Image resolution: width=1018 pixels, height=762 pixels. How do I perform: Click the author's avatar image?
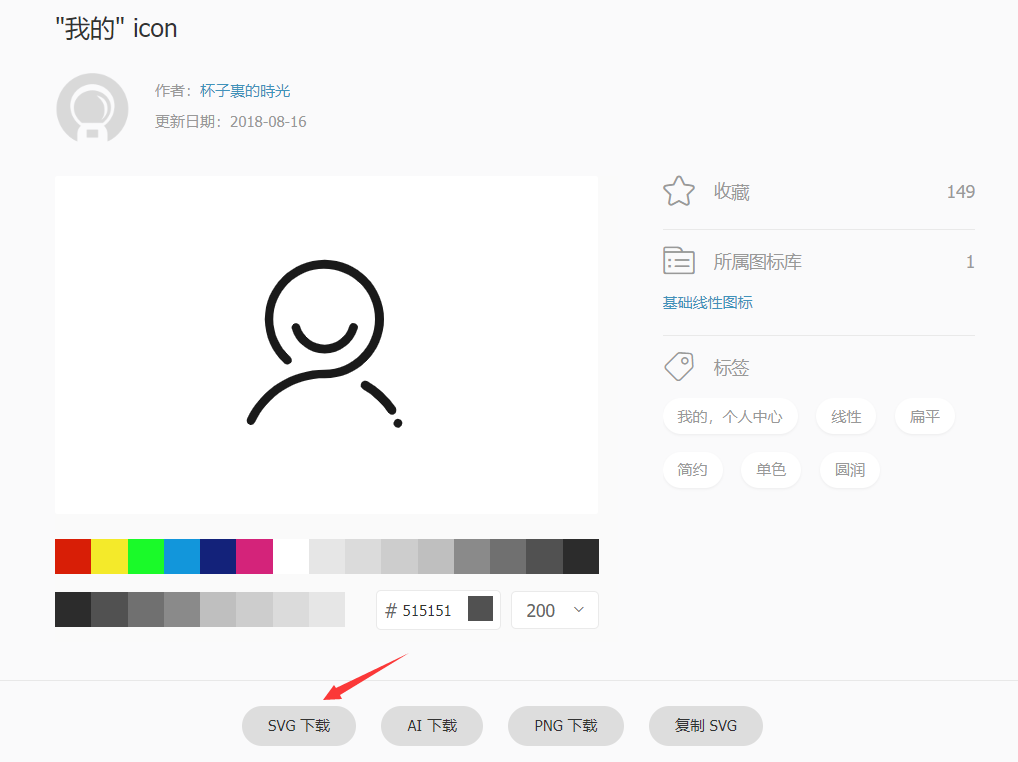click(x=91, y=107)
